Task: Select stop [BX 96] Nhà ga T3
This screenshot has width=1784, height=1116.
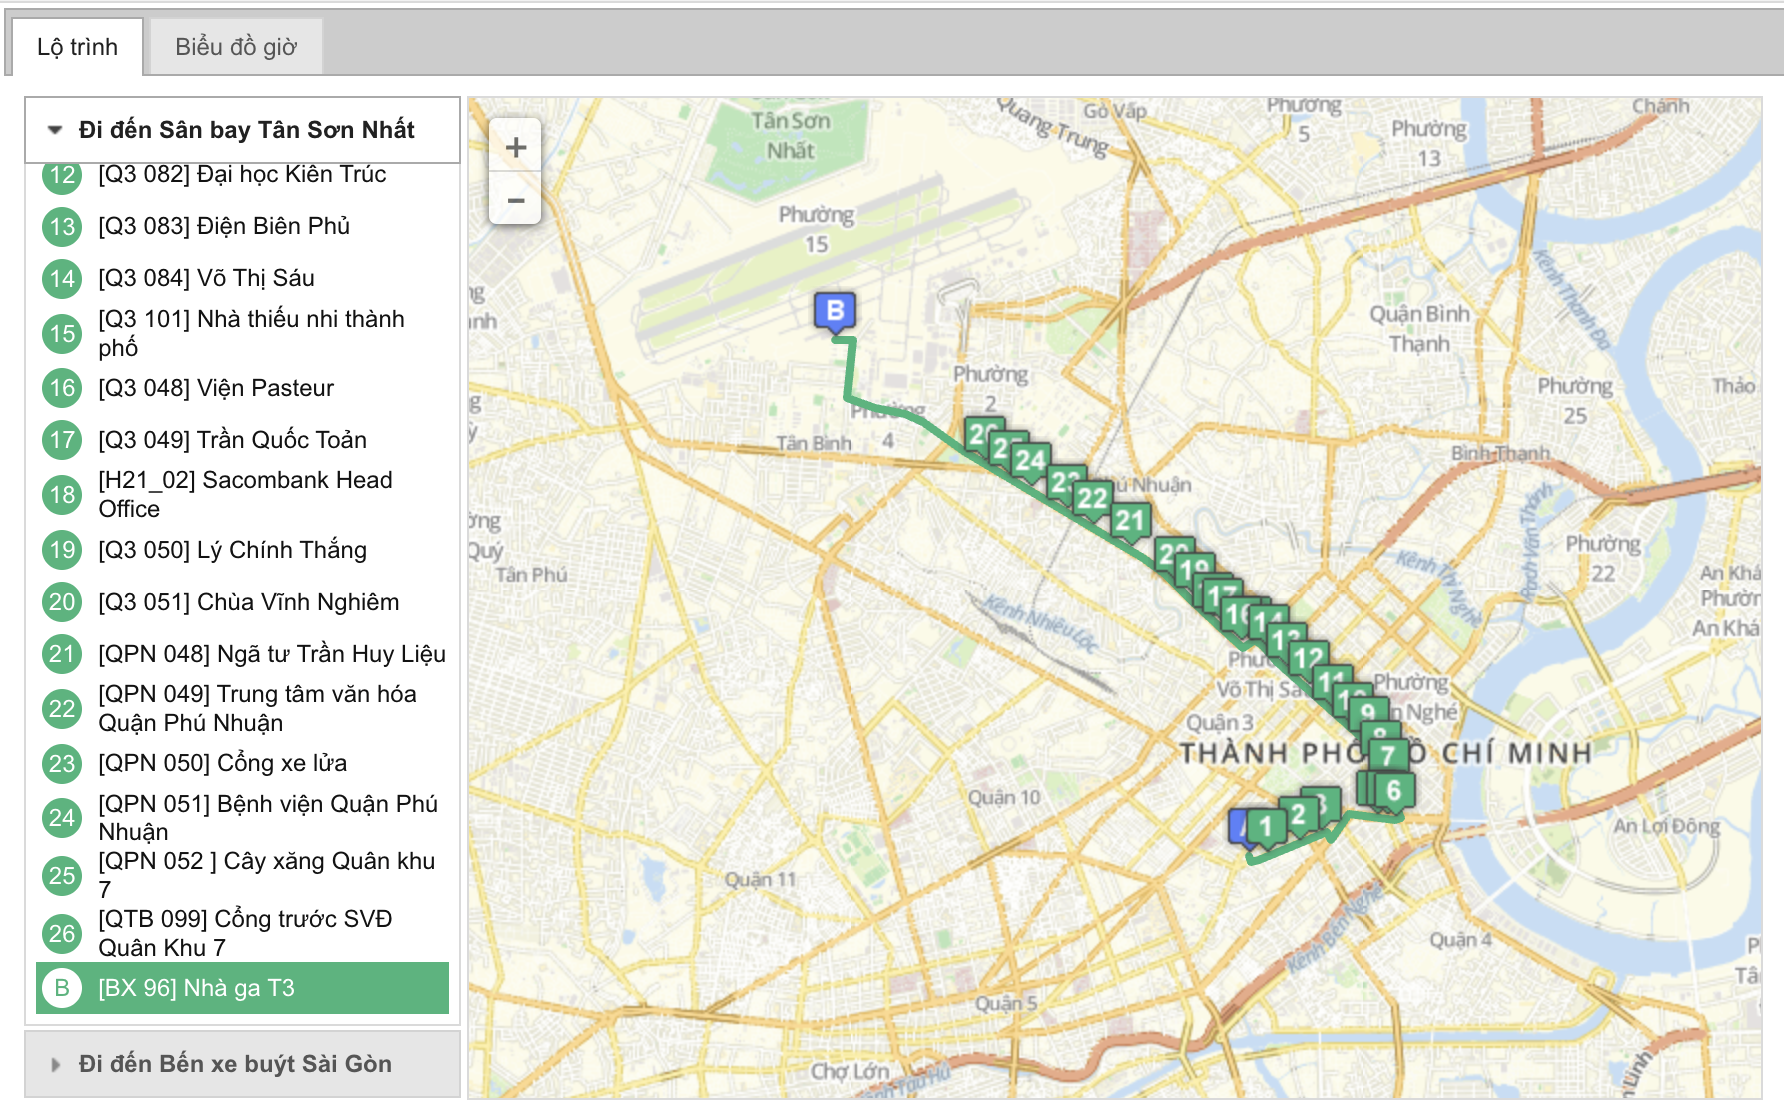Action: pos(243,988)
